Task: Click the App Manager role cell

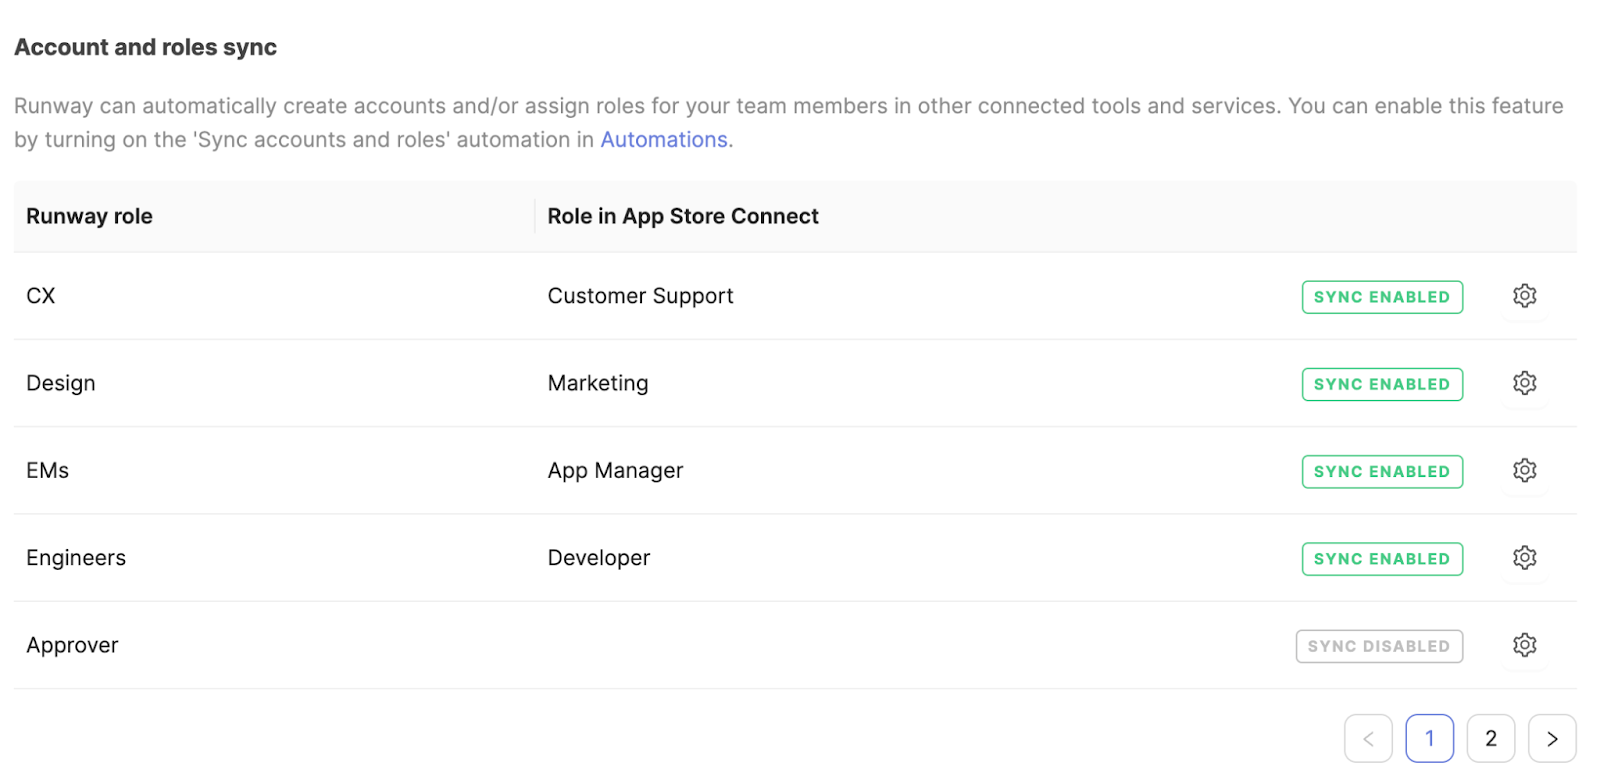Action: click(615, 471)
